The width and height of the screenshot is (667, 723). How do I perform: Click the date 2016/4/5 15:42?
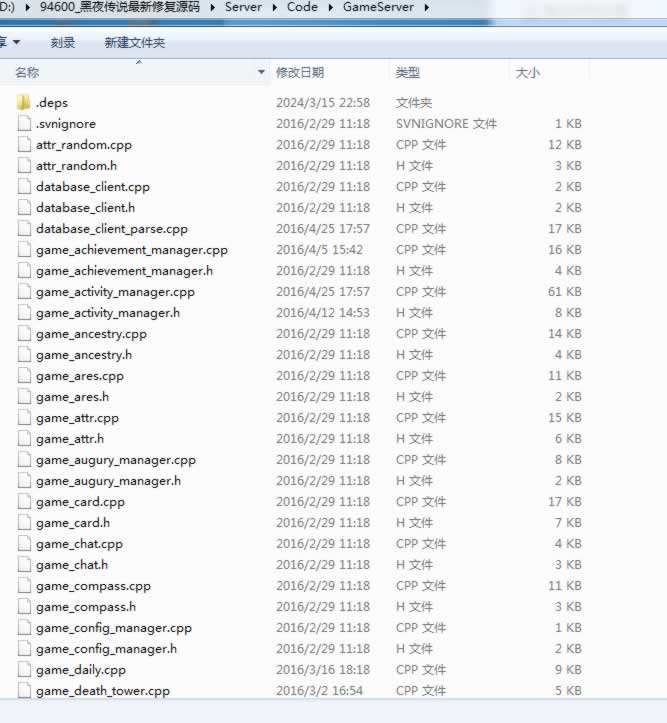click(x=319, y=249)
